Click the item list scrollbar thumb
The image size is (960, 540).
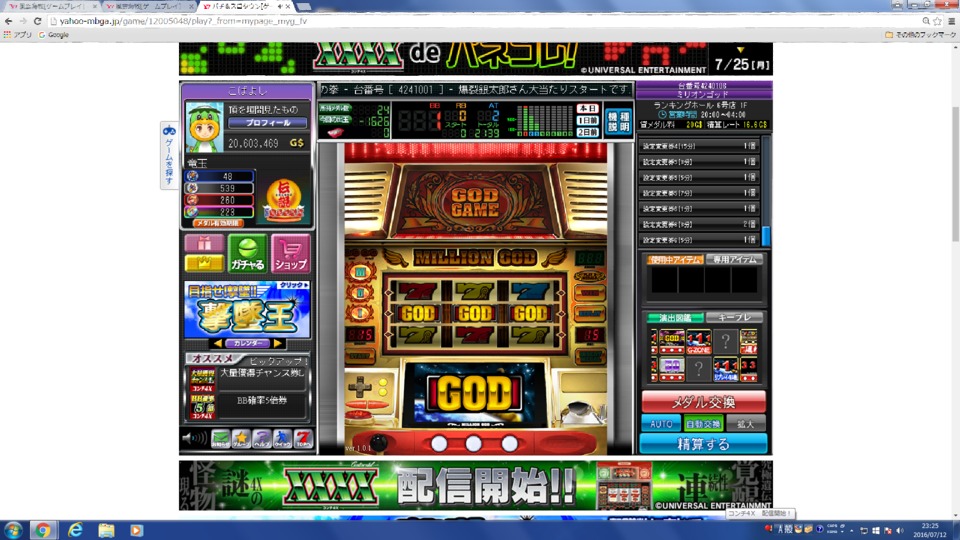tap(765, 236)
